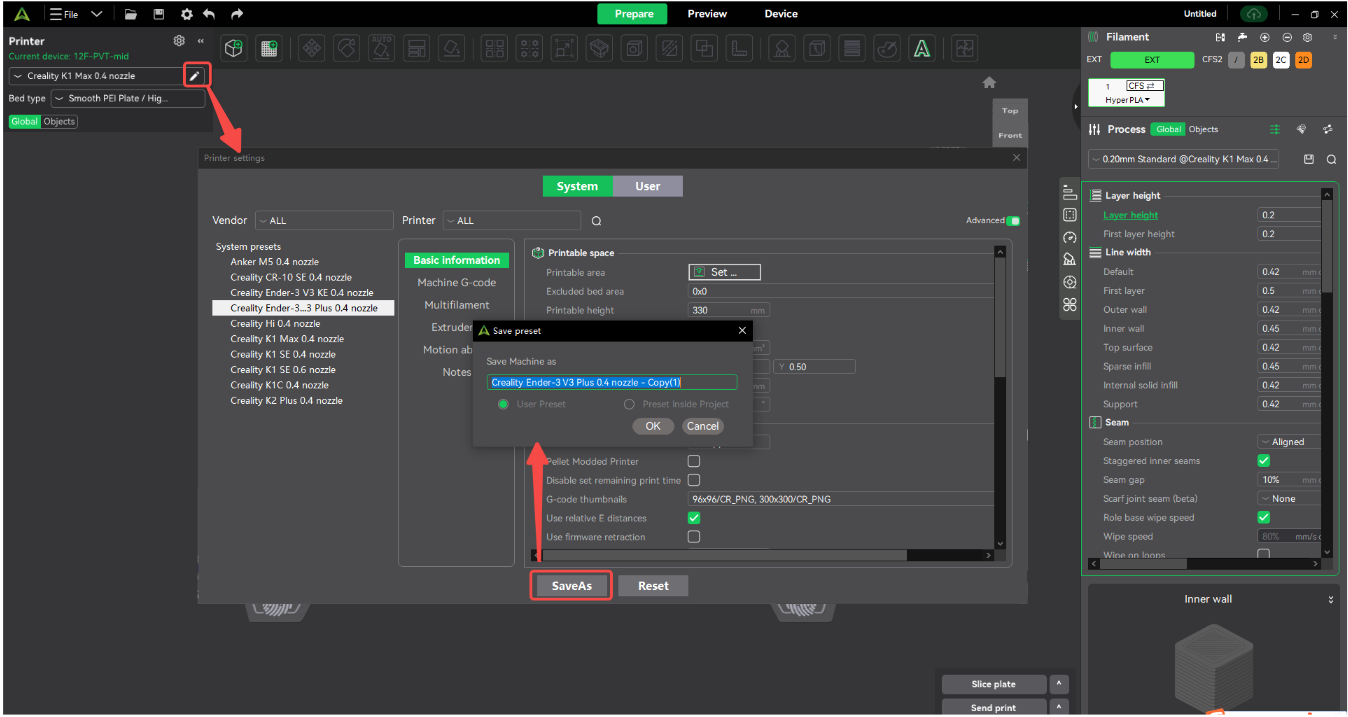Open printer panel settings gear
1348x717 pixels.
179,41
